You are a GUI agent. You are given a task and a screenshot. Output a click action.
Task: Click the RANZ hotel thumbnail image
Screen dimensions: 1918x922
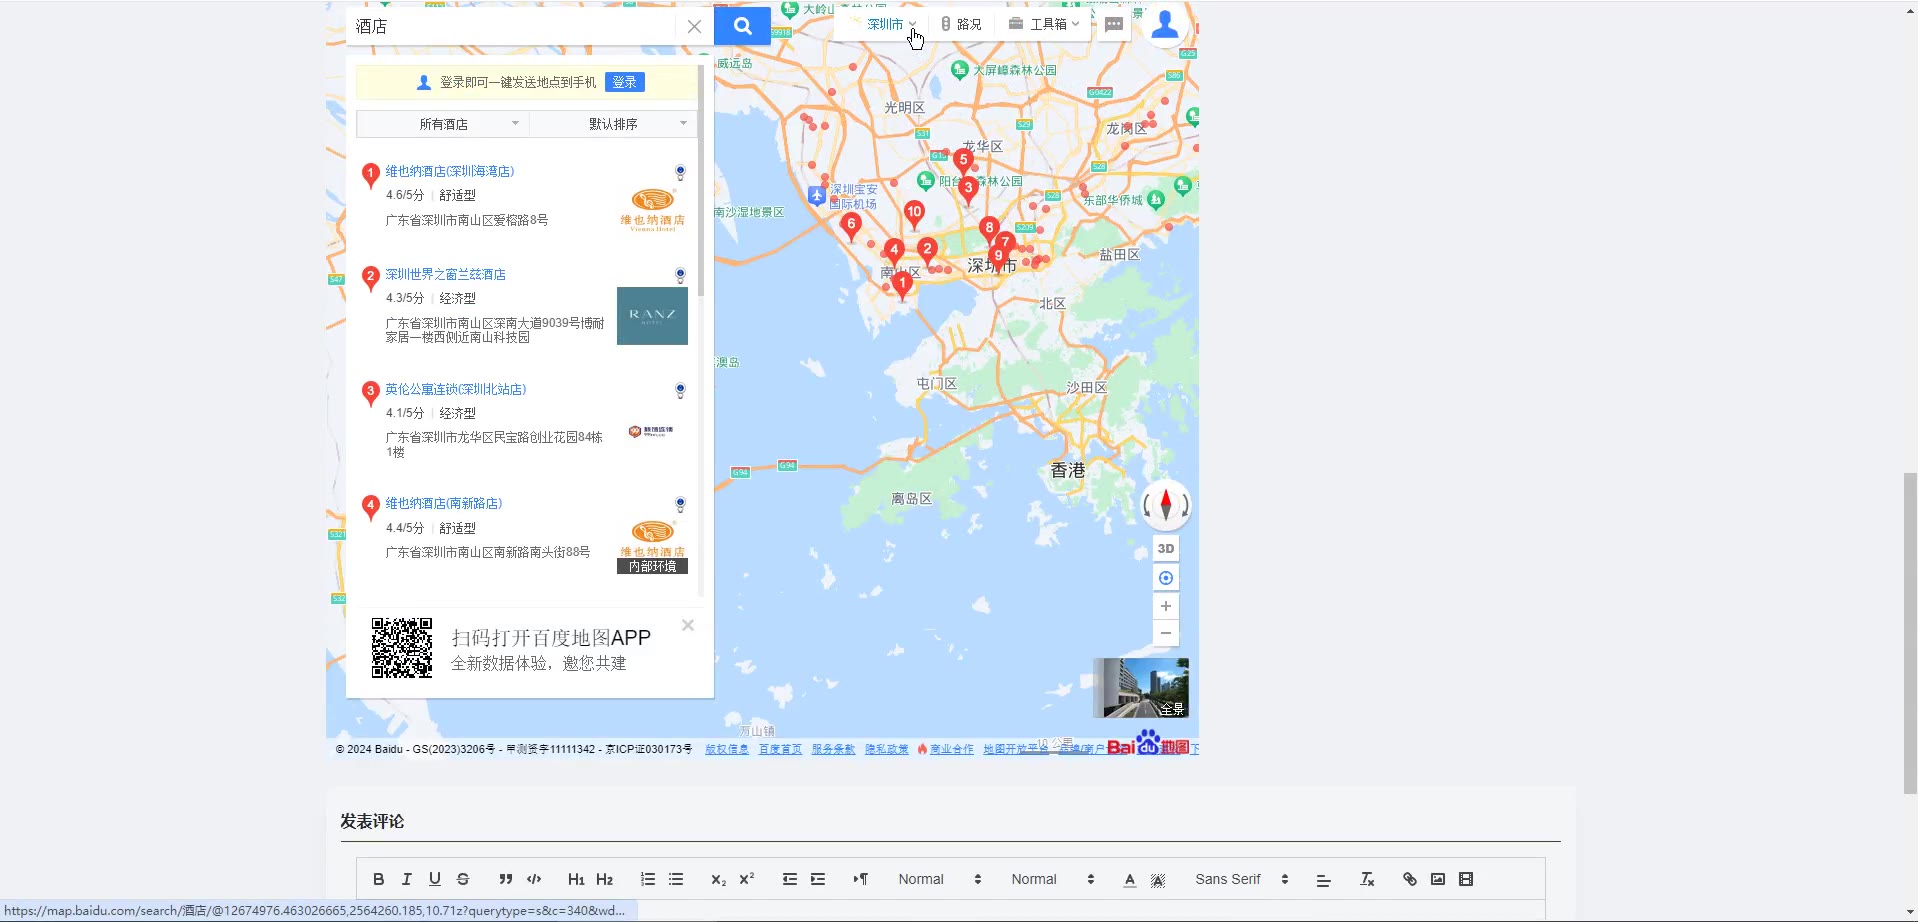point(652,316)
